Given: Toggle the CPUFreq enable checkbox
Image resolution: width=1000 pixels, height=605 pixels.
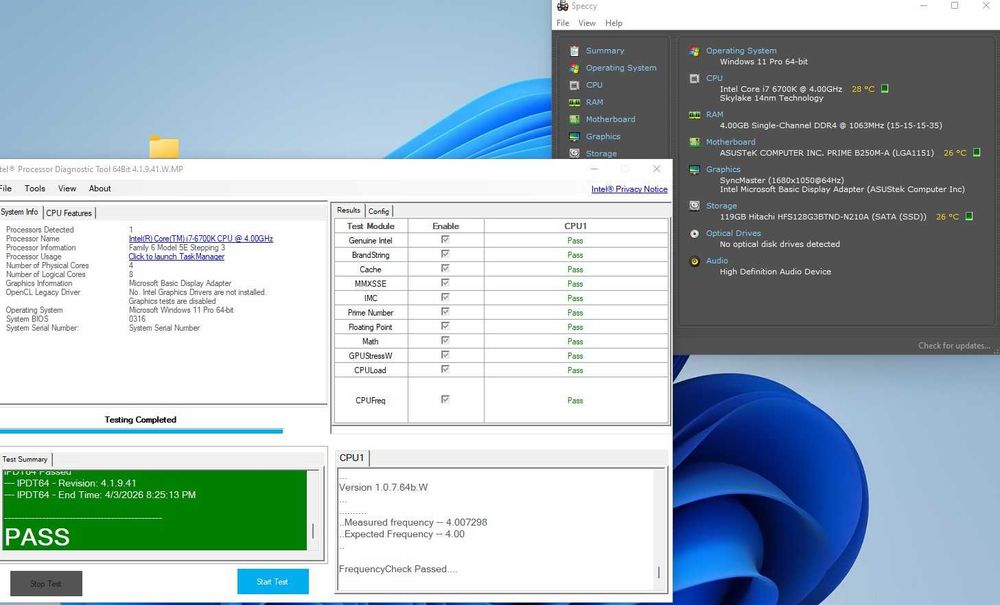Looking at the screenshot, I should pyautogui.click(x=445, y=400).
